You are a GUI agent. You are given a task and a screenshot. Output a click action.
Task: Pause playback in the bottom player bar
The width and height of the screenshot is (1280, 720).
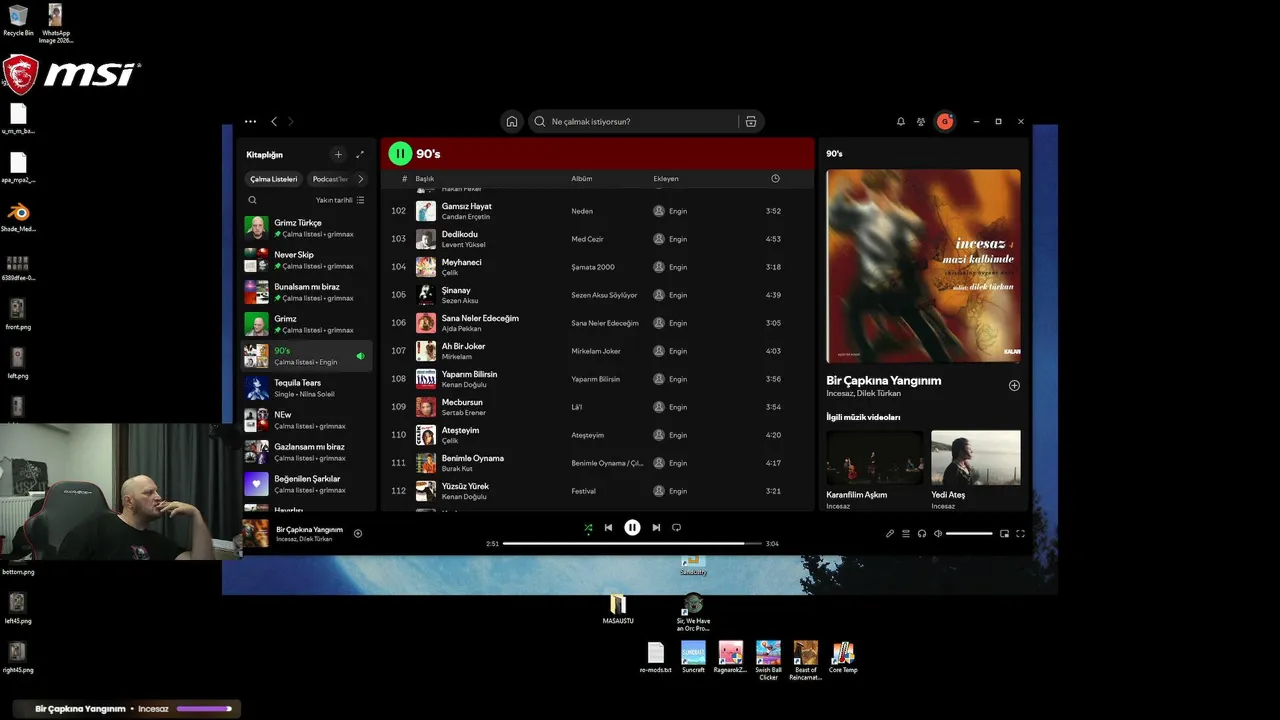632,527
